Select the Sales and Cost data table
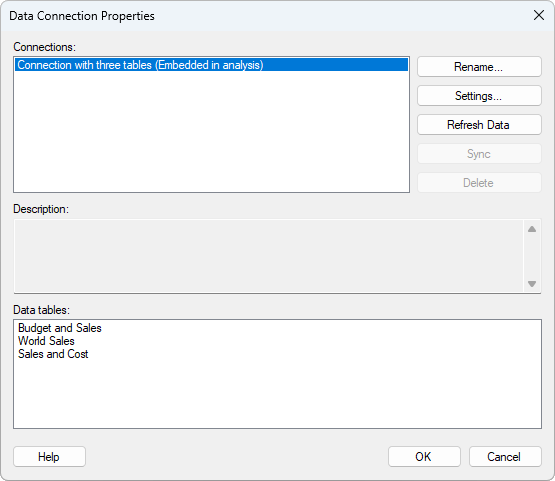This screenshot has height=481, width=555. click(x=53, y=354)
